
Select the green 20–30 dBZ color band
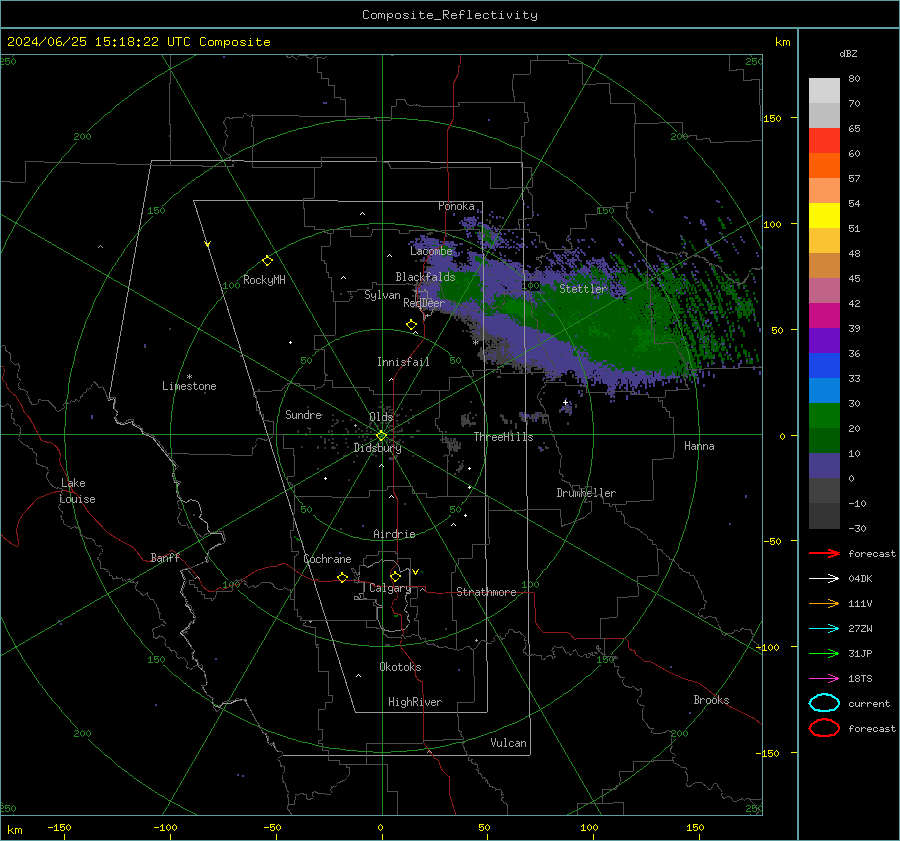pos(824,416)
